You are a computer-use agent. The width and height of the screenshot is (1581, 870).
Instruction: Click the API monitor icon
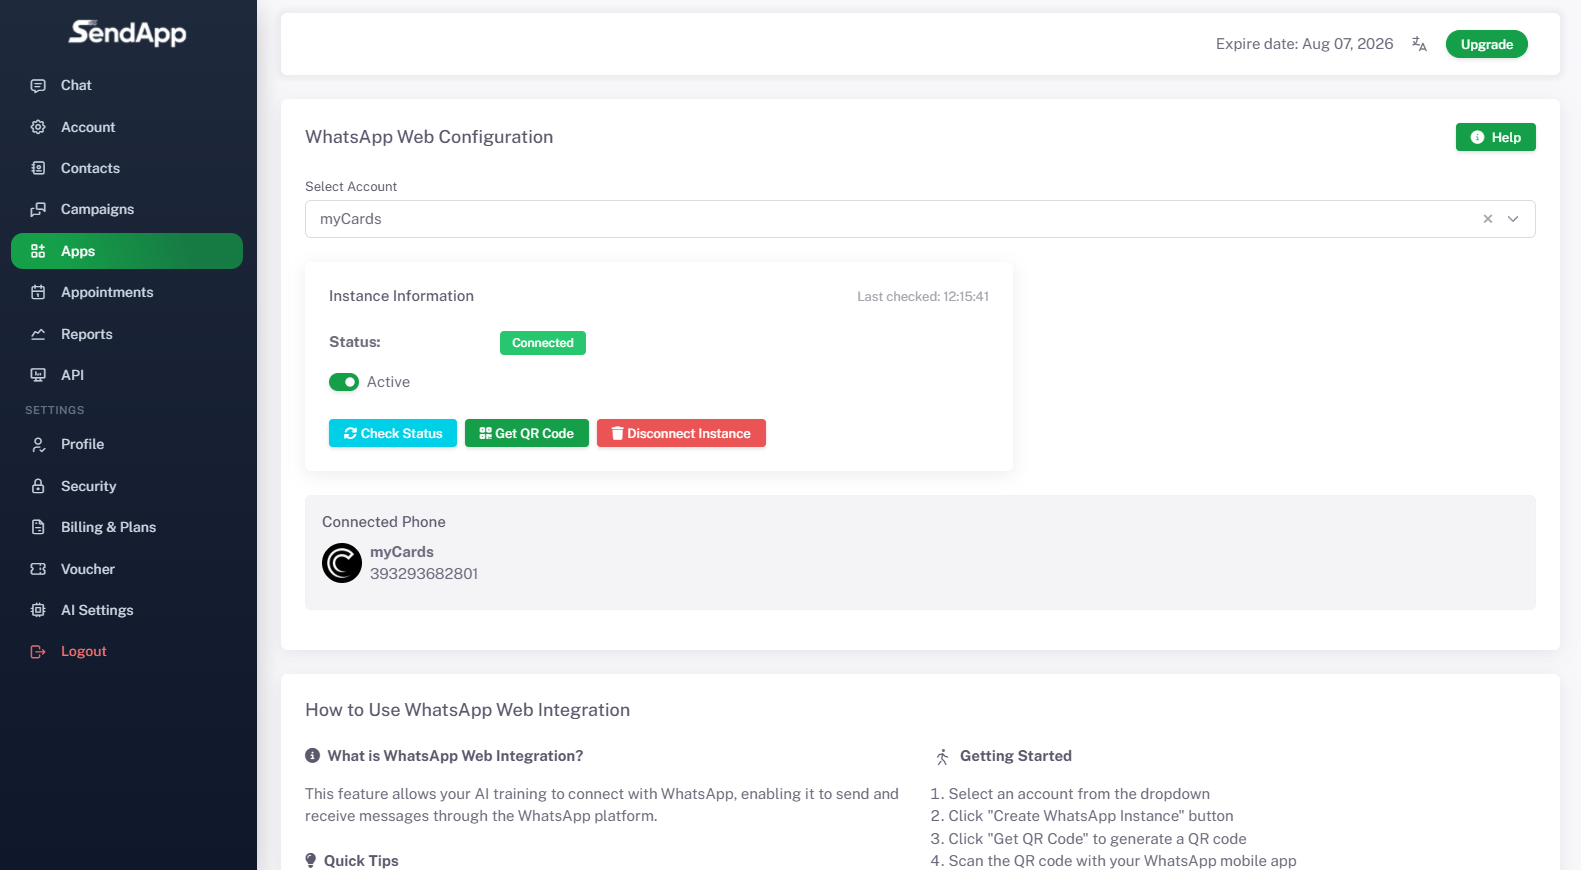[x=38, y=375]
